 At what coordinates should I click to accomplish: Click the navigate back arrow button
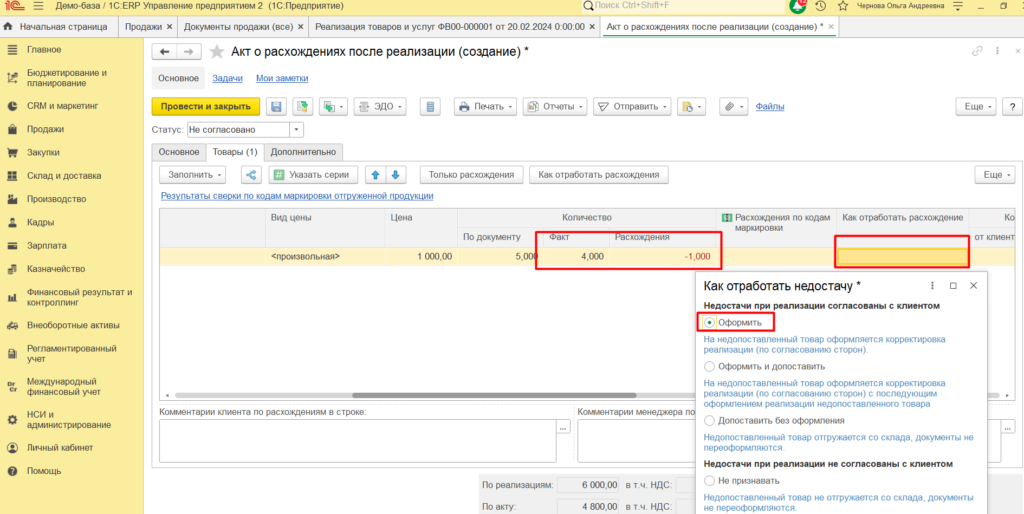tap(165, 52)
